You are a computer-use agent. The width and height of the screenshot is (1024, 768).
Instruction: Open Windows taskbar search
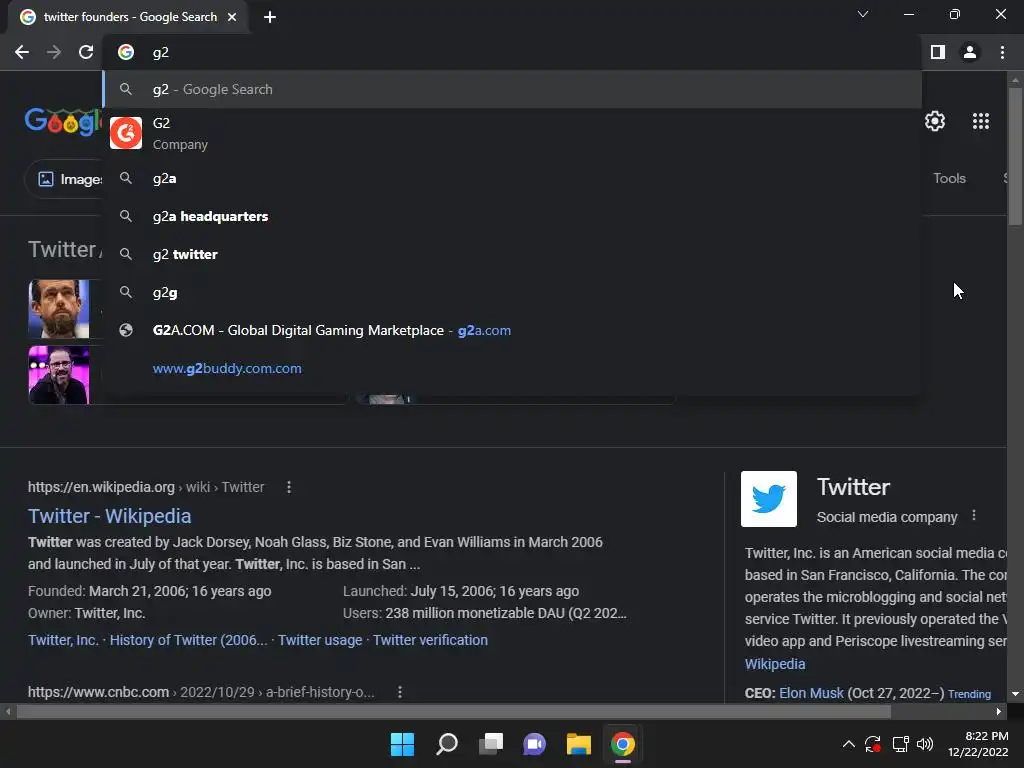(x=447, y=744)
